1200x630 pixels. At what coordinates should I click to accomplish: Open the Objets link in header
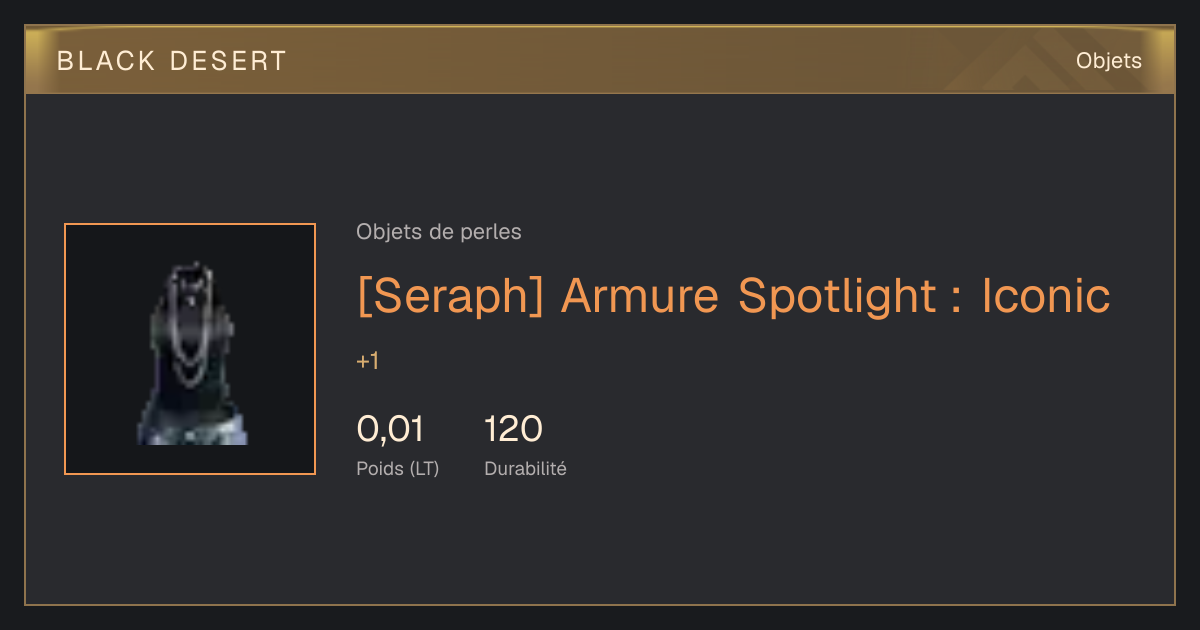1108,61
